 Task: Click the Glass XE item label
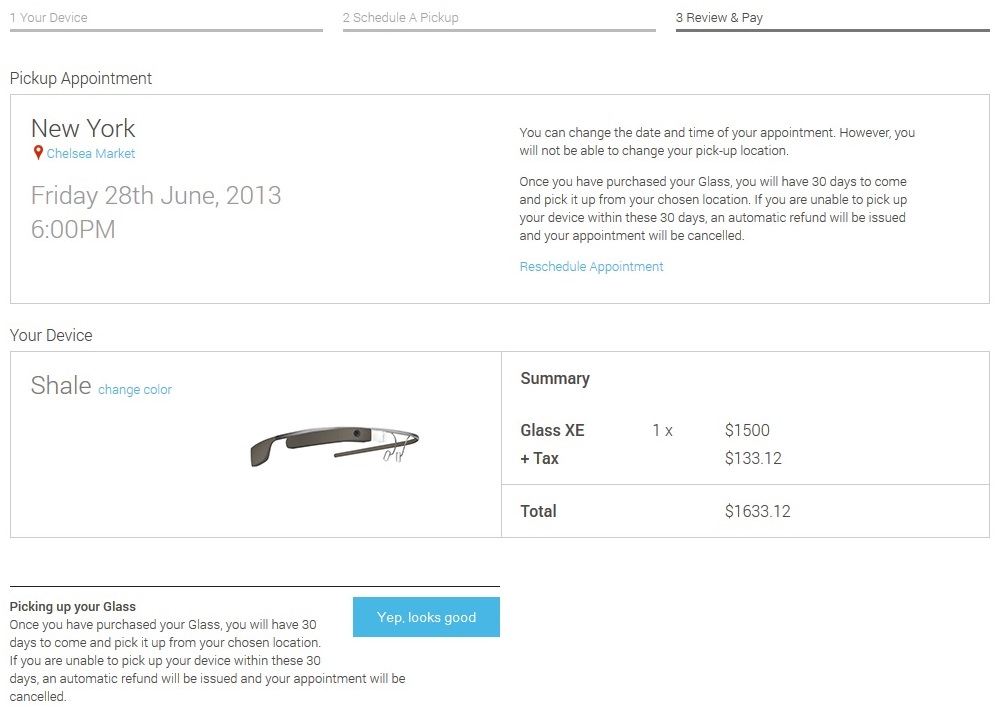point(552,431)
